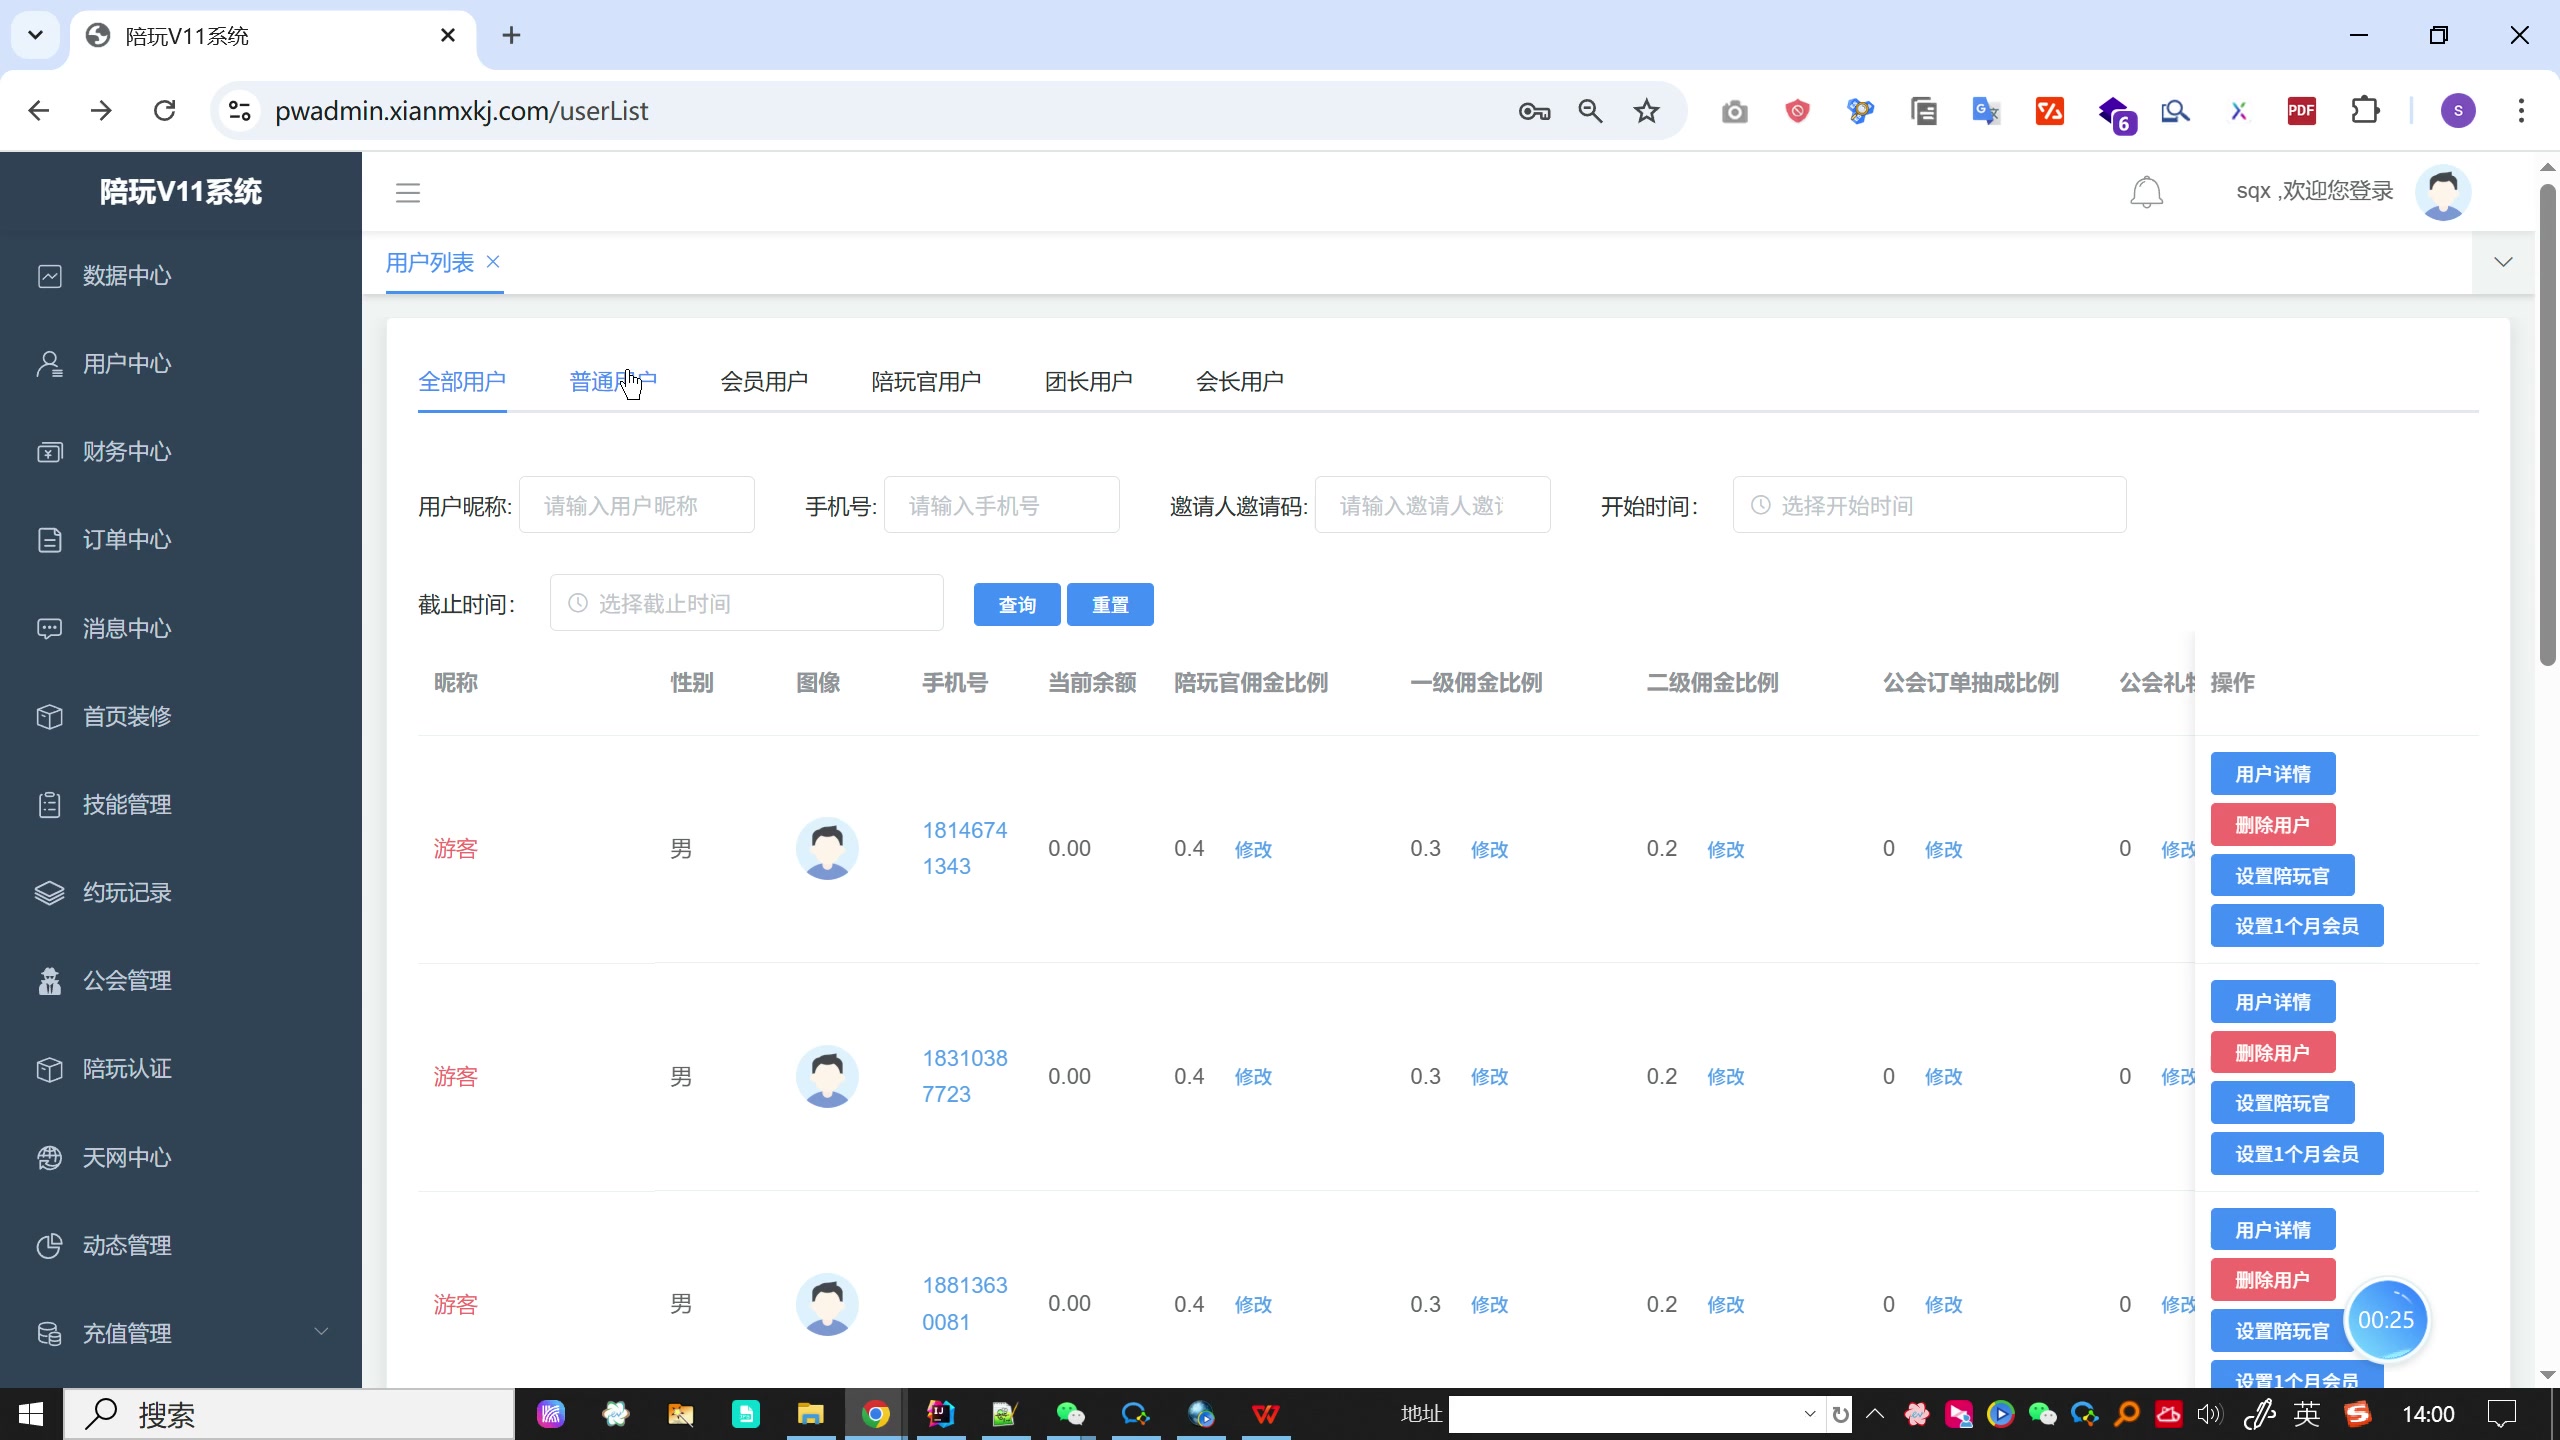Open WeChat from the taskbar
This screenshot has width=2560, height=1440.
pyautogui.click(x=1070, y=1414)
